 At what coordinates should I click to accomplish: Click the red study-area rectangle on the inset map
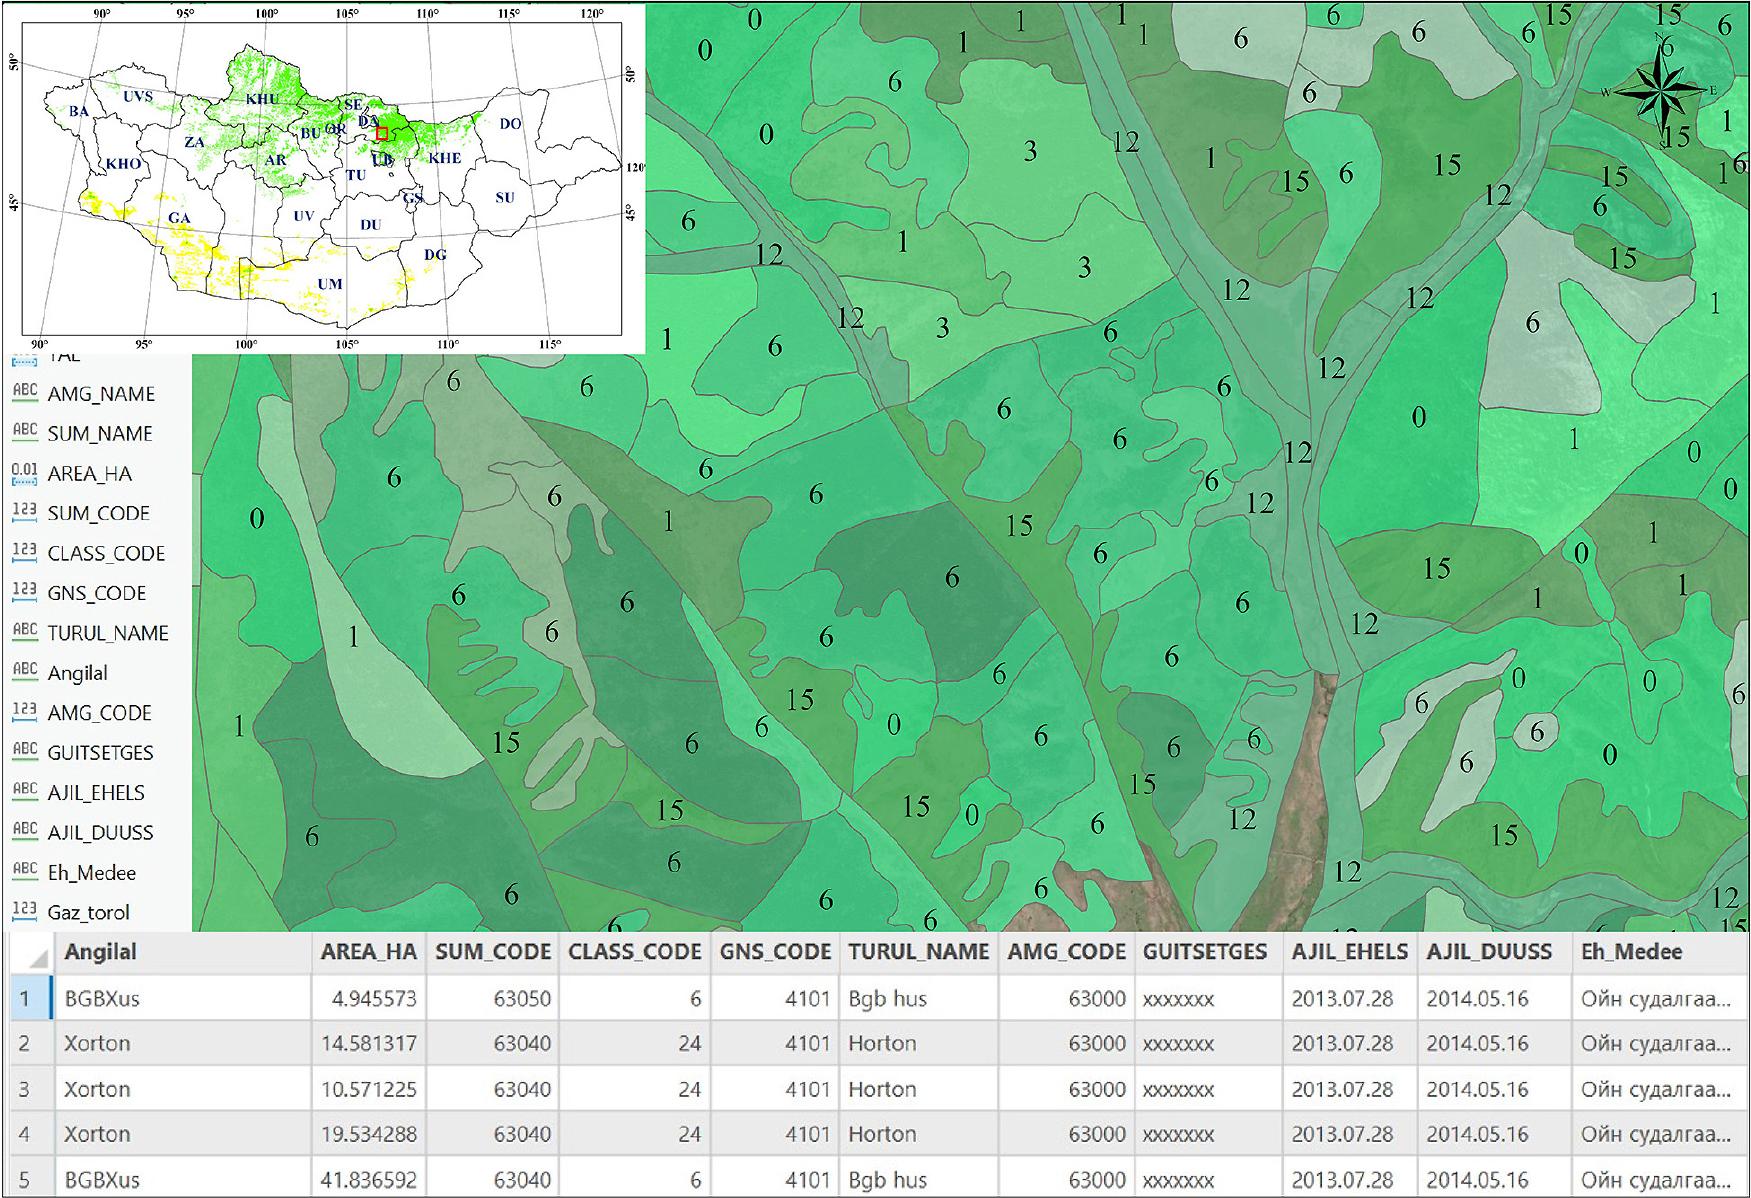click(x=381, y=133)
